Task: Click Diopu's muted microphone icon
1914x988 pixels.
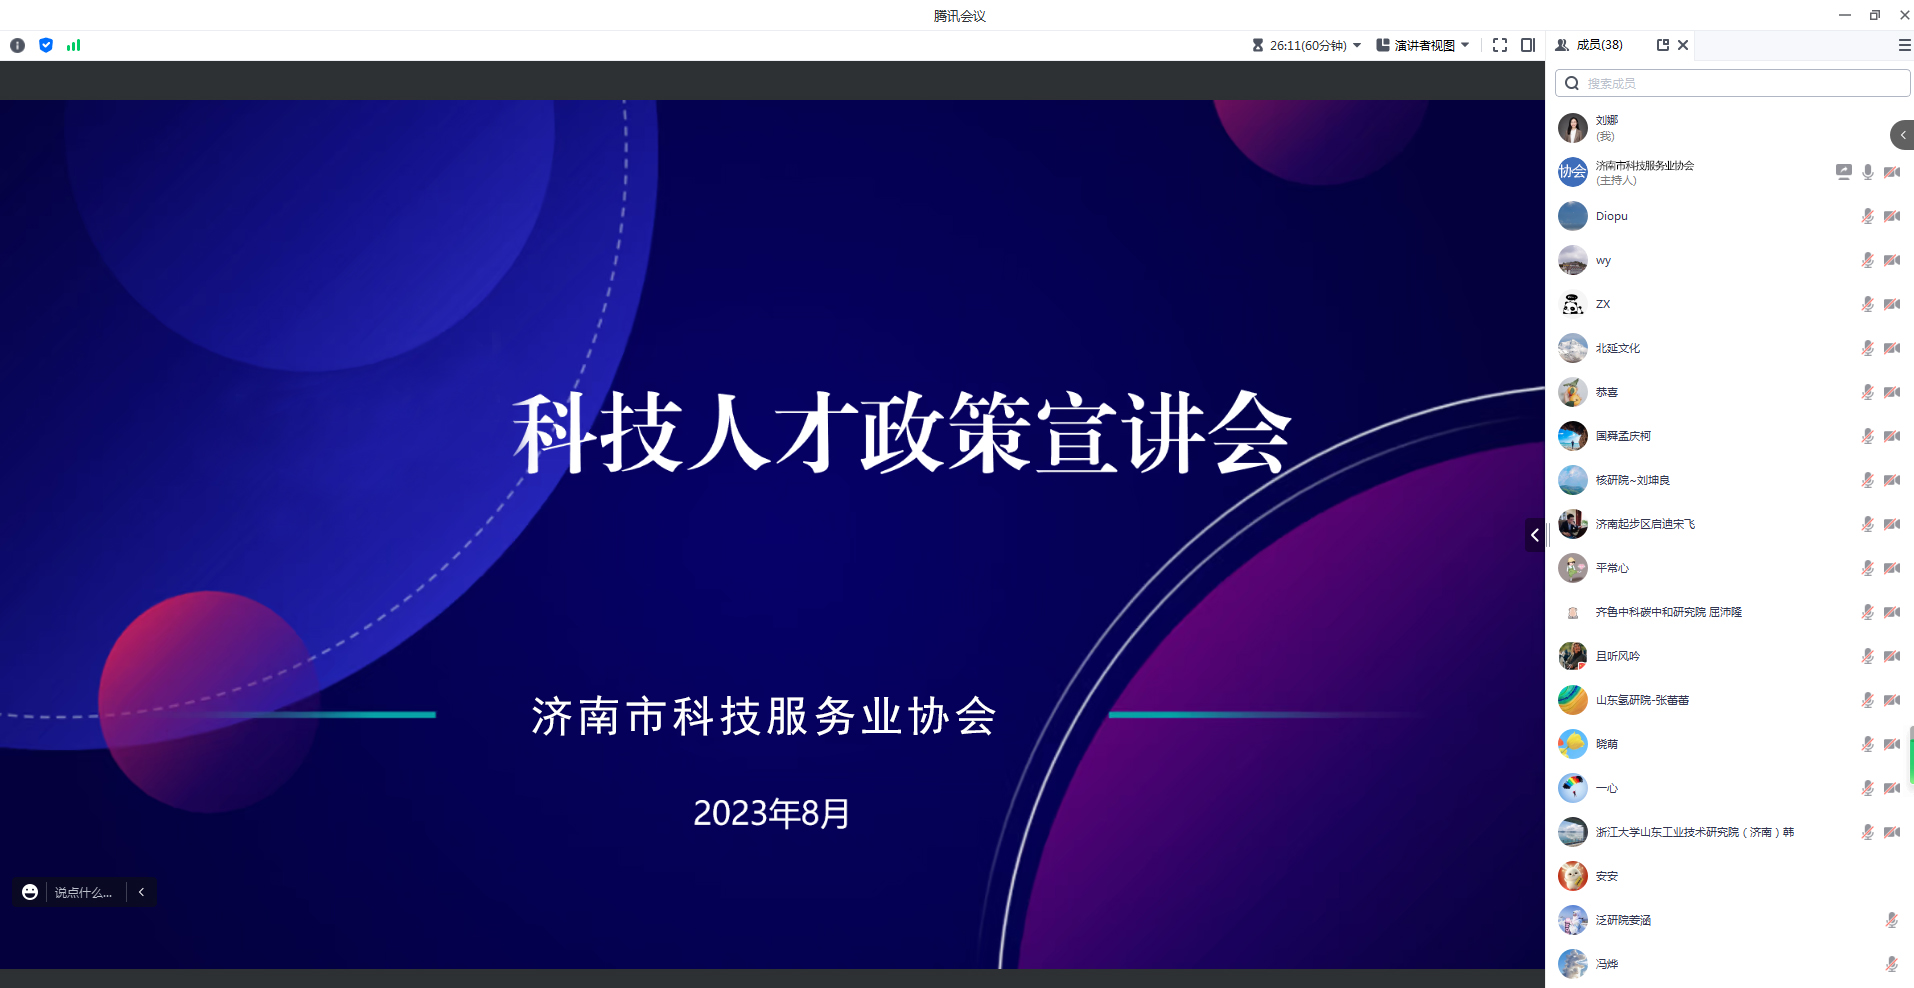Action: pos(1867,216)
